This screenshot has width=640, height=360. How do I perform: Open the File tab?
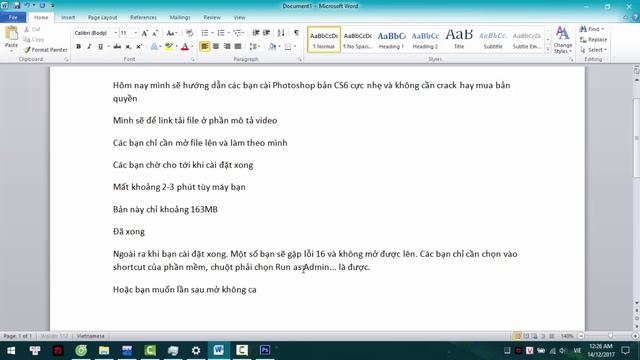click(x=13, y=18)
